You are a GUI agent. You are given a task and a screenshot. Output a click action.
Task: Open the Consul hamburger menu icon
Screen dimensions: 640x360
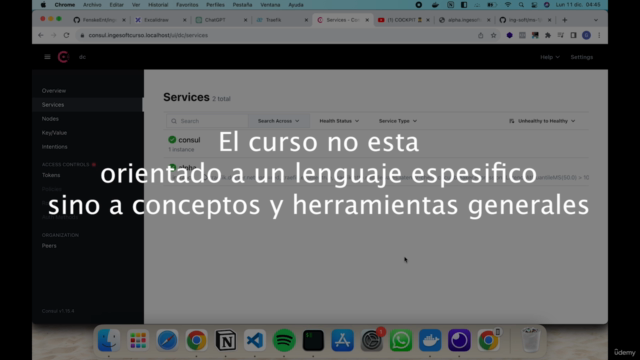(47, 57)
